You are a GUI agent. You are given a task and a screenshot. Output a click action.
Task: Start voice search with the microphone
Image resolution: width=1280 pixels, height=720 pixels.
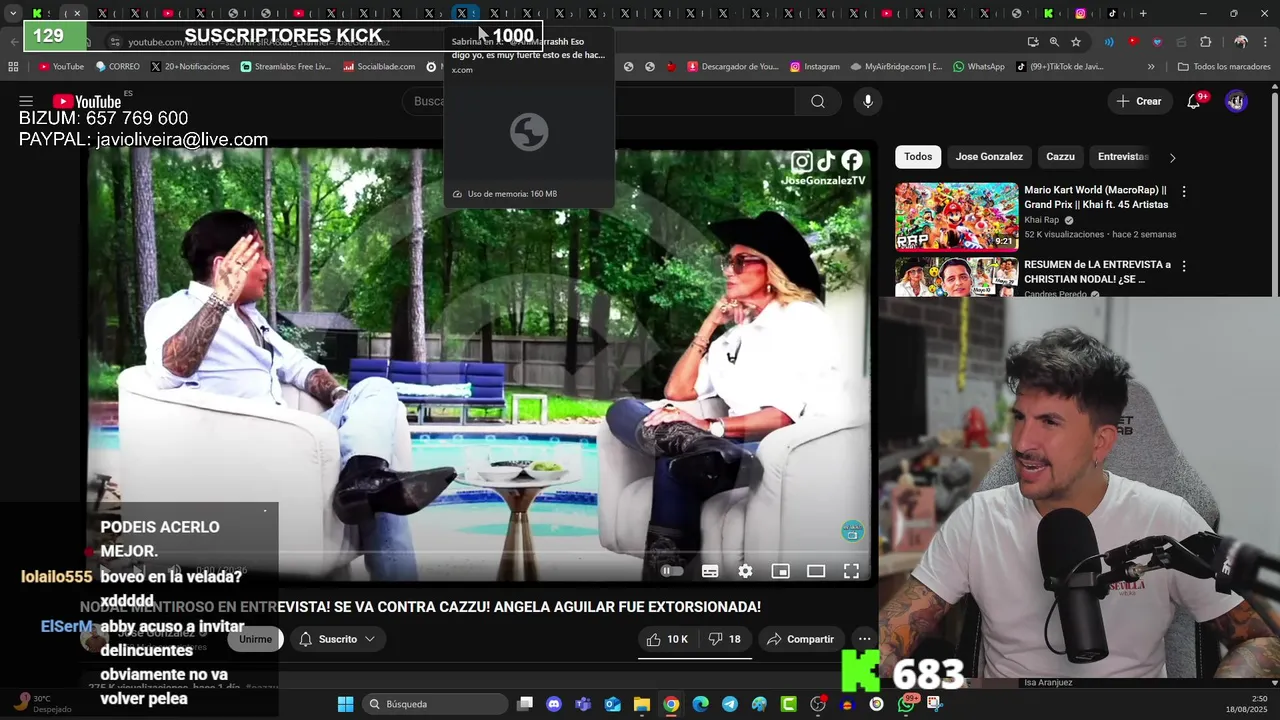click(868, 101)
